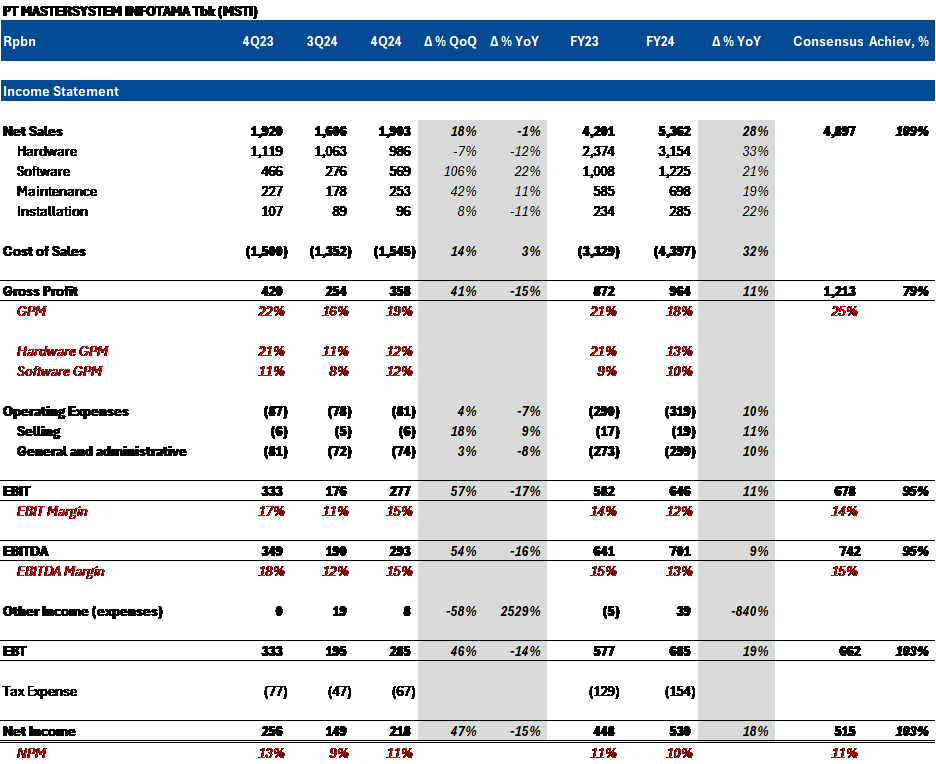This screenshot has width=936, height=764.
Task: Click Cost of Sales FY YoY '32%'
Action: [755, 251]
